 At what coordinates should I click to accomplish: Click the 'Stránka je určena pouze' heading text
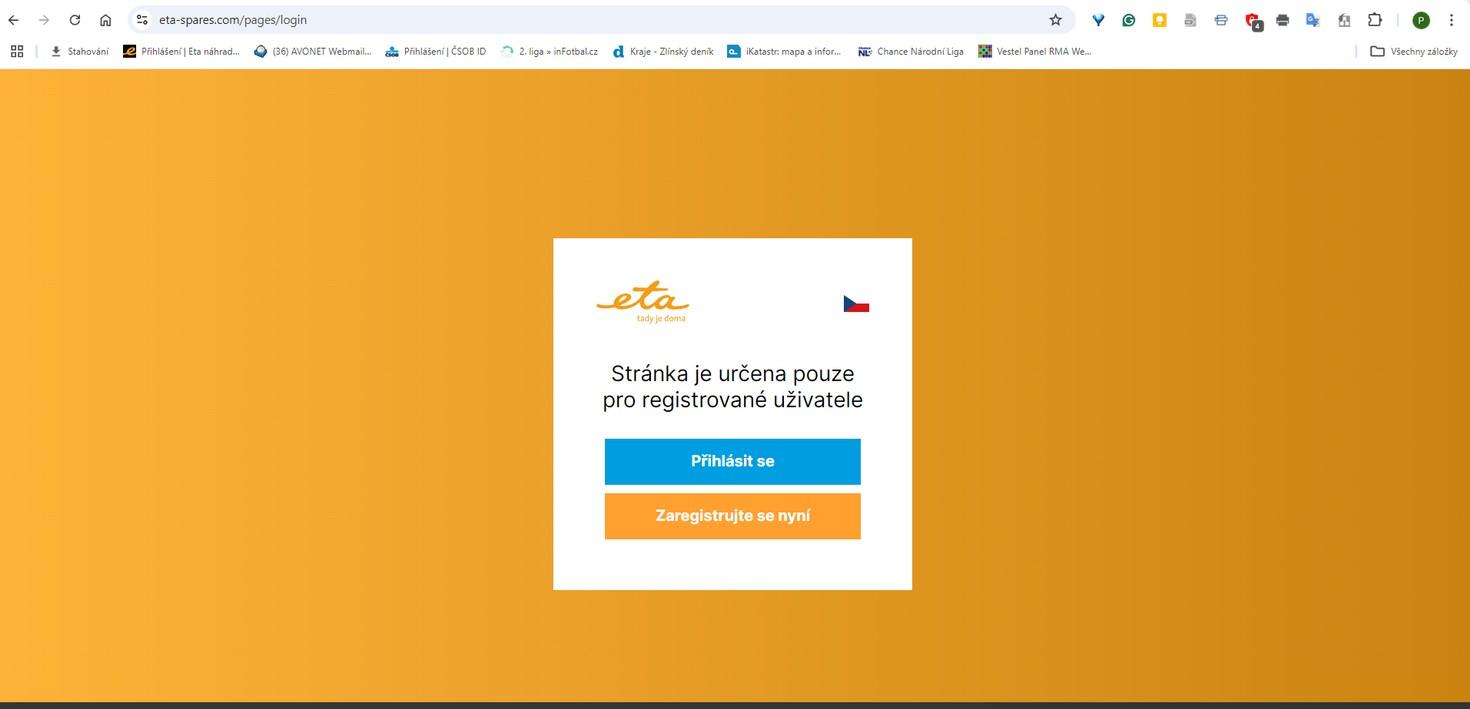coord(732,374)
